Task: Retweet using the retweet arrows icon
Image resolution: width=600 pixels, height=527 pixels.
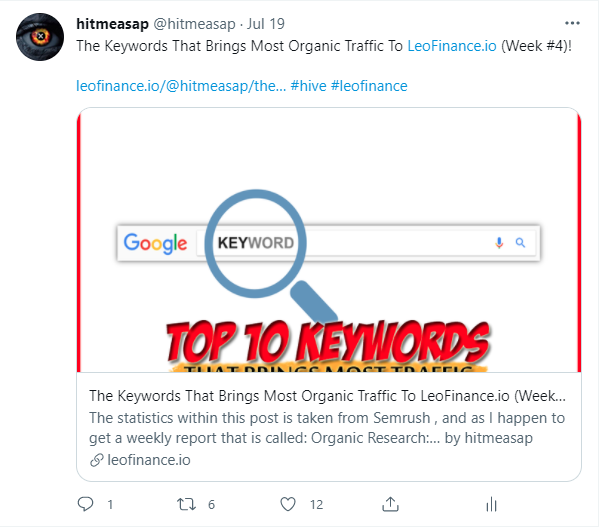Action: pos(186,504)
